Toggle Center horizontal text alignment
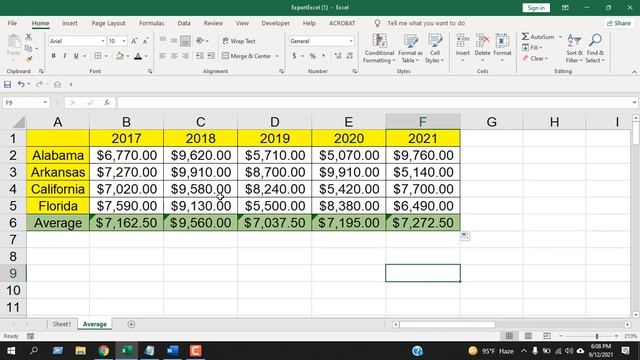The image size is (640, 360). point(174,56)
